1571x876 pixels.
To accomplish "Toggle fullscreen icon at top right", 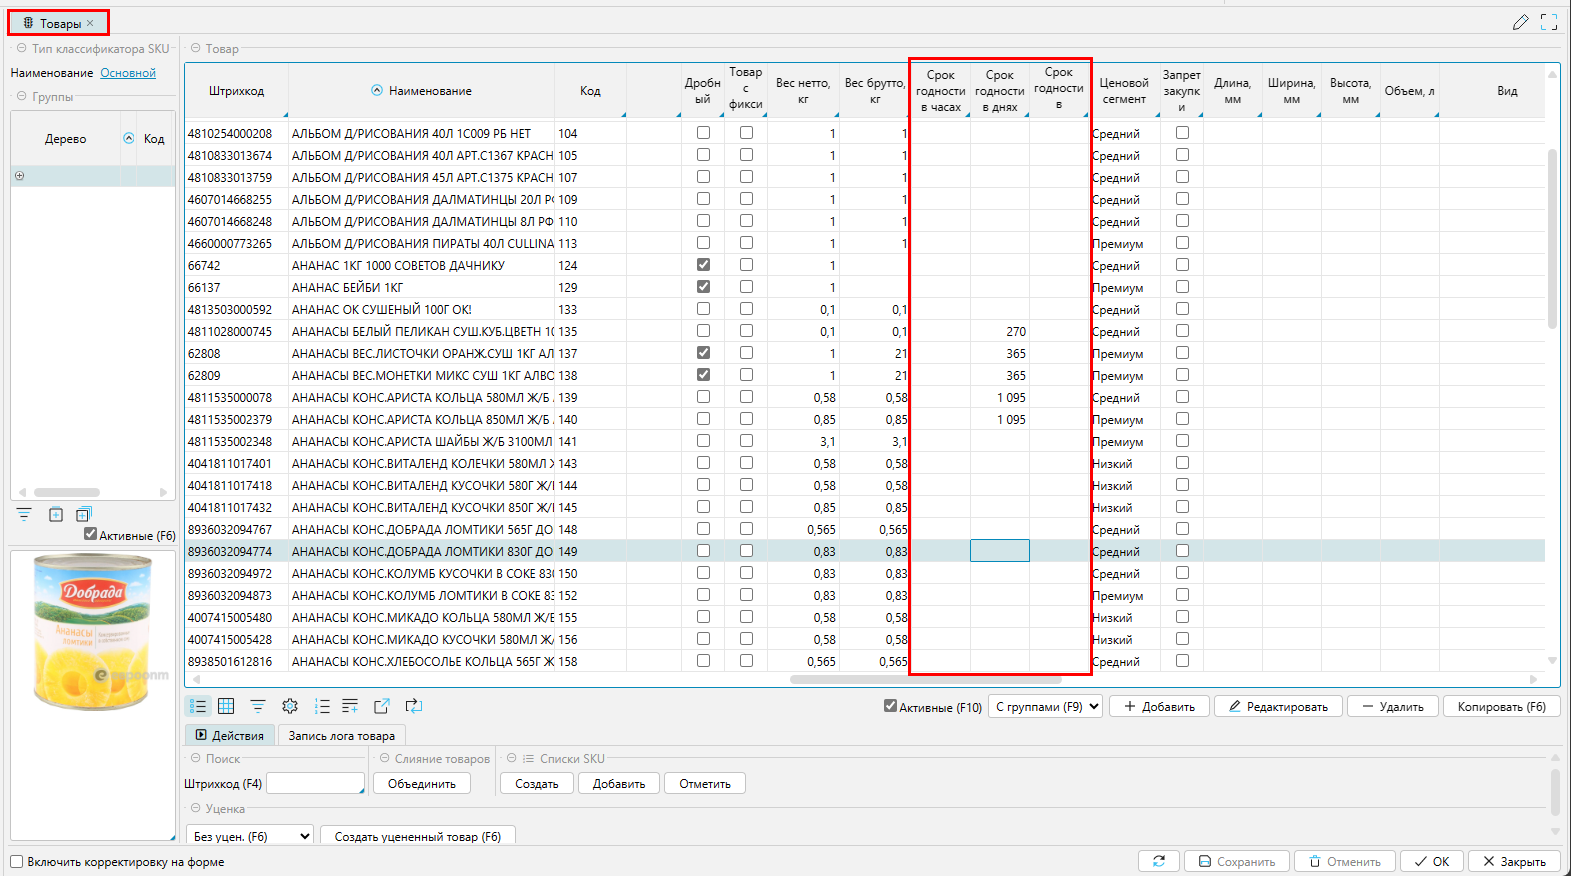I will 1549,22.
